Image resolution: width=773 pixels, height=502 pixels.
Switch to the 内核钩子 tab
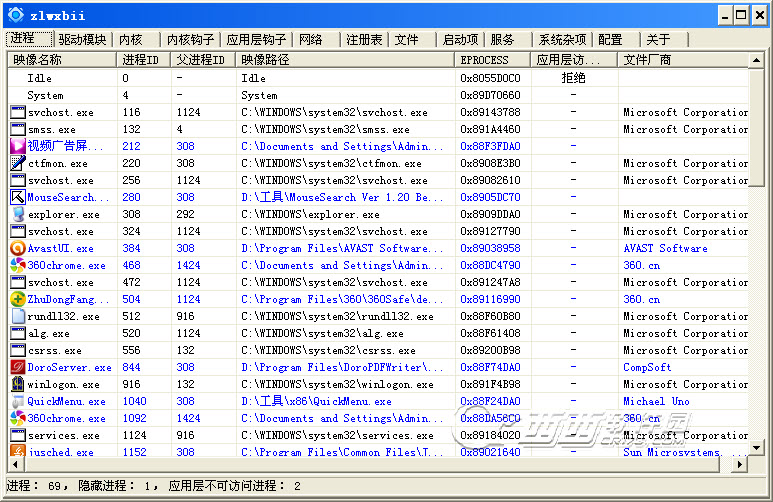point(190,39)
